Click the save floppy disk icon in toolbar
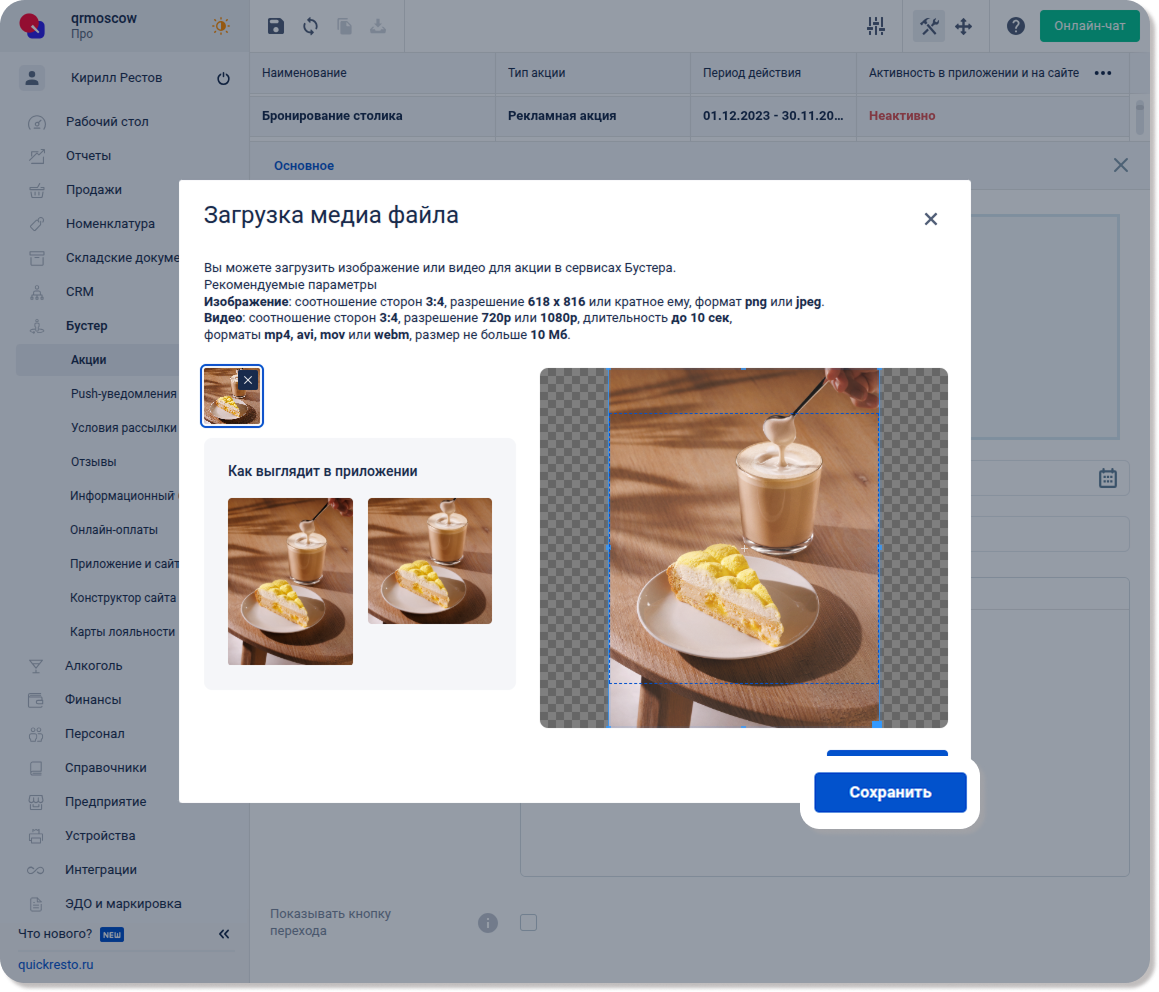 (x=276, y=27)
